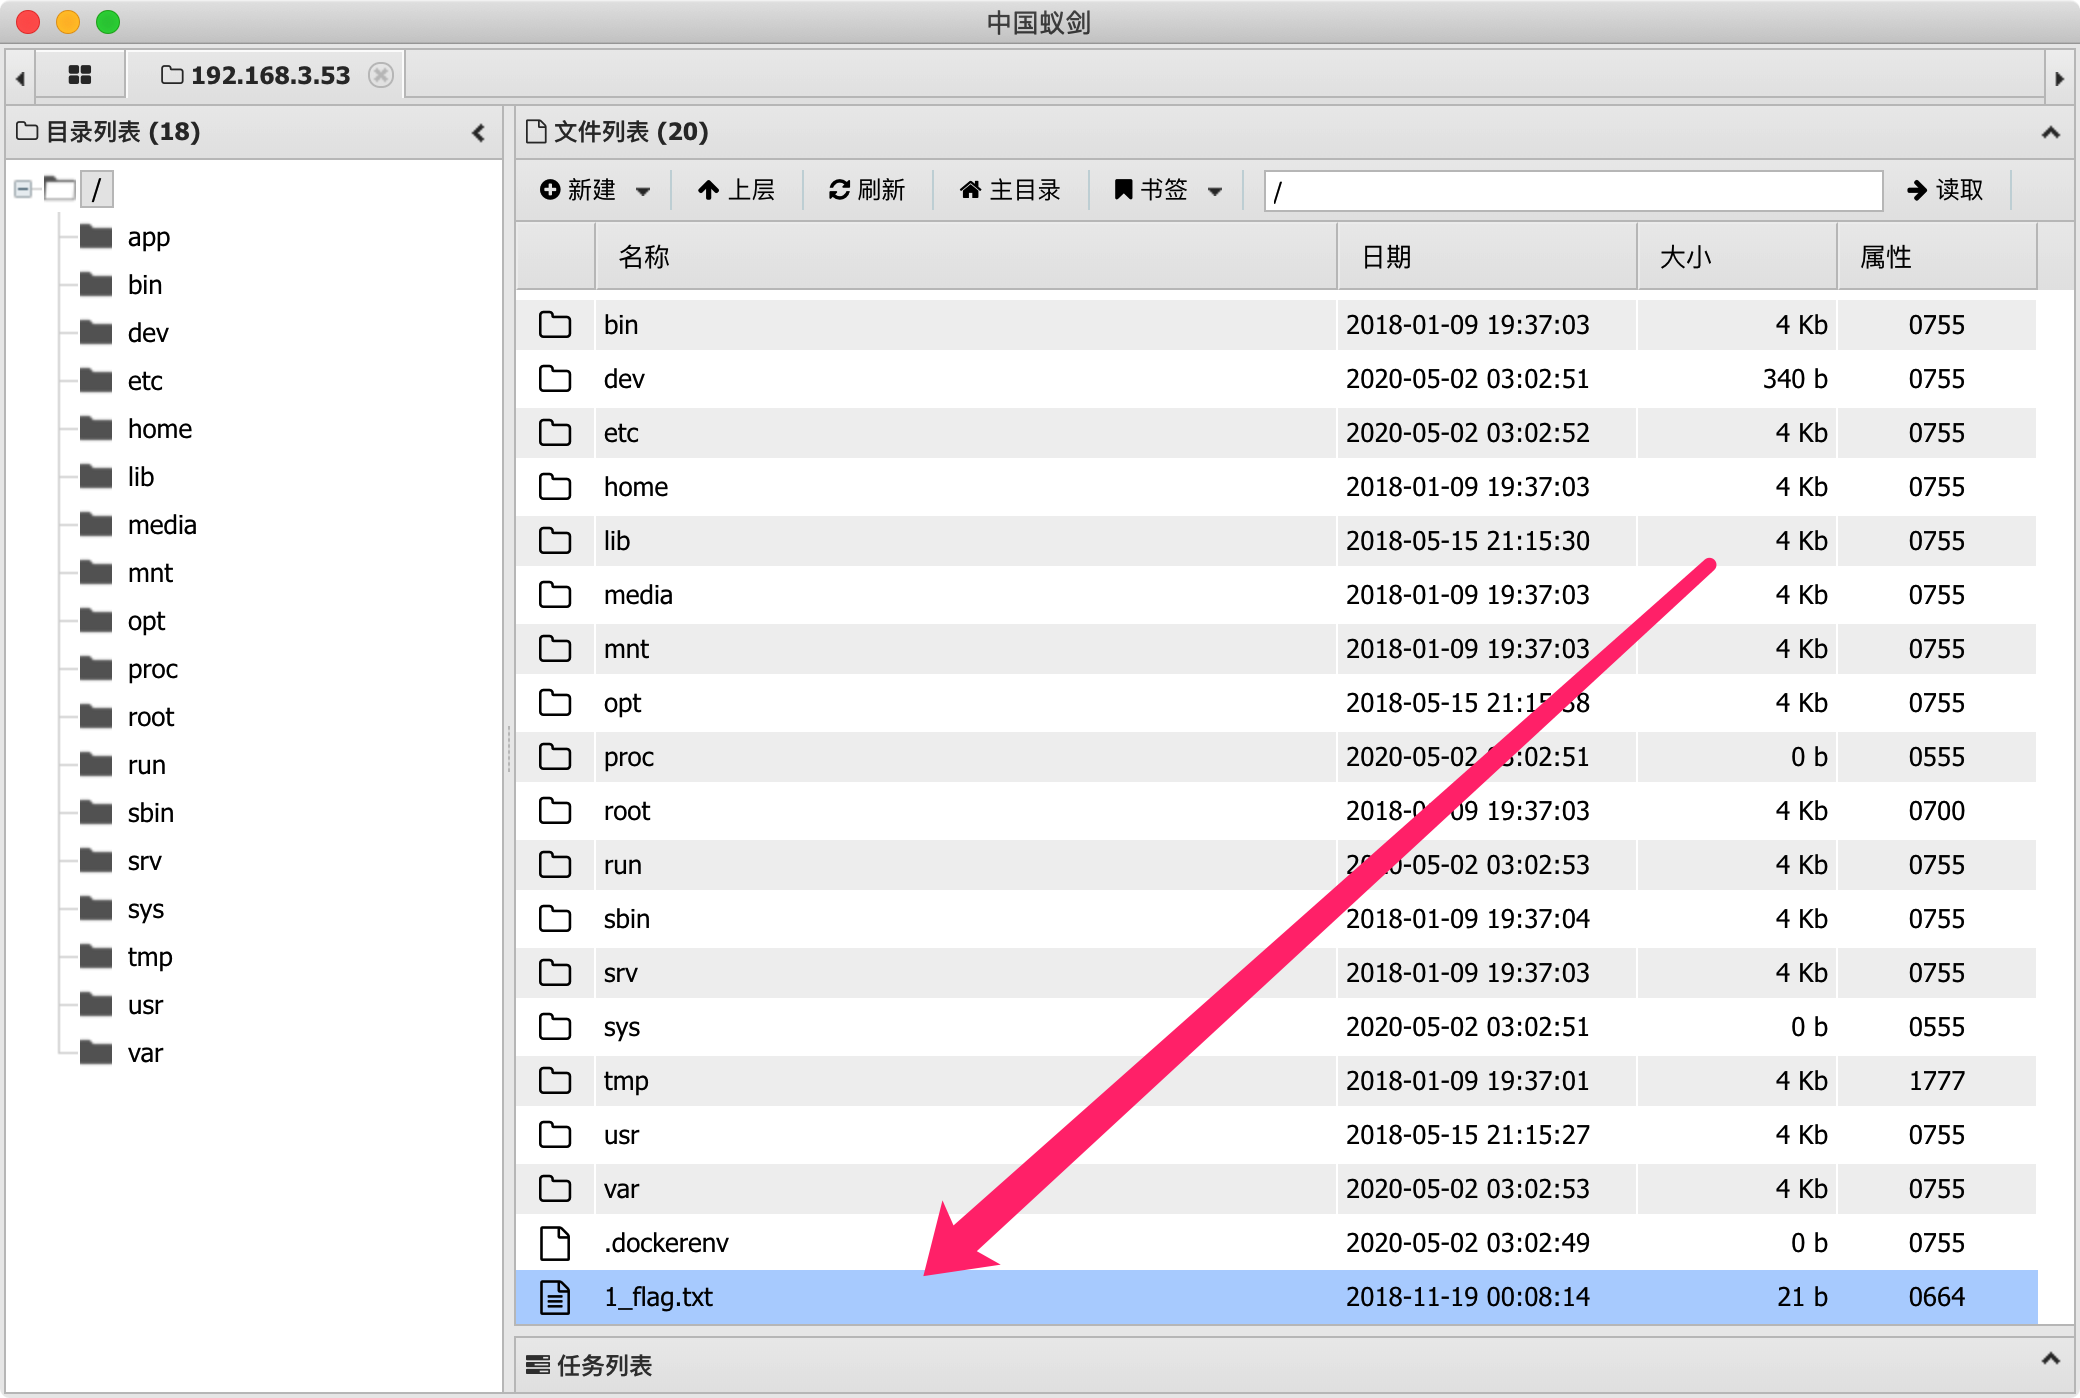Open the 书签 dropdown arrow
Image resolution: width=2080 pixels, height=1398 pixels.
(x=1215, y=191)
